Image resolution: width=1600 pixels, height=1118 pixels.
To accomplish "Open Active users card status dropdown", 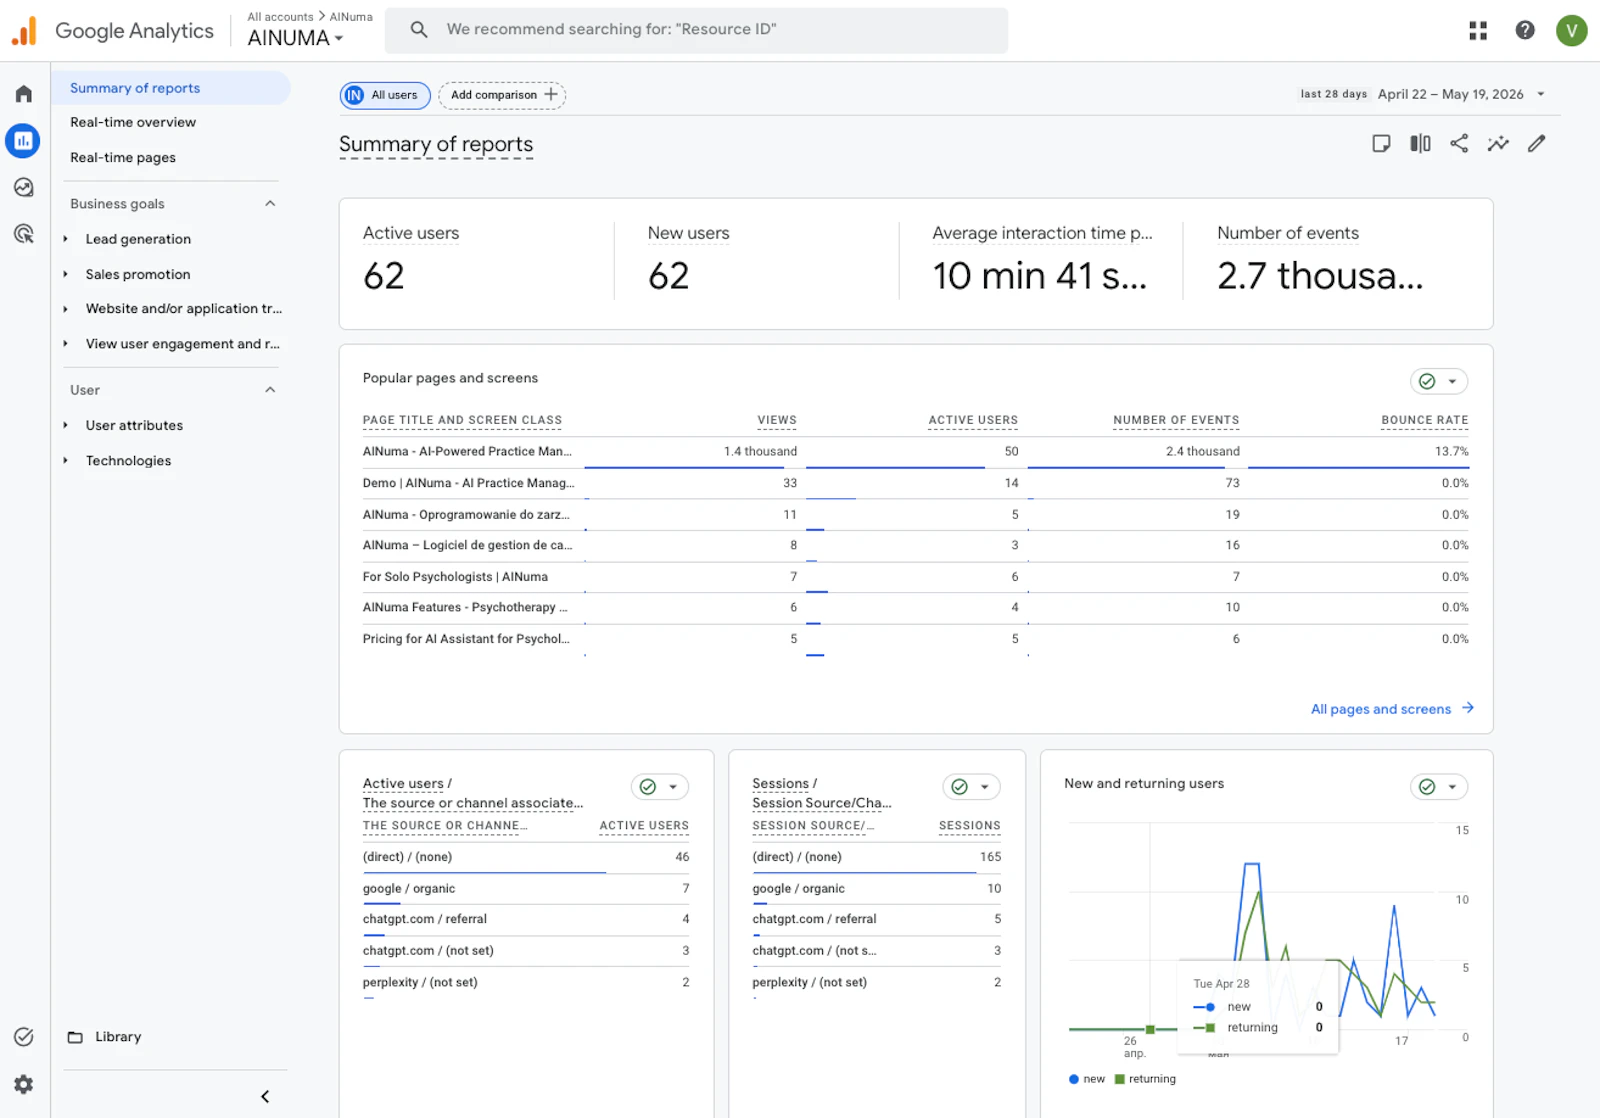I will coord(660,787).
